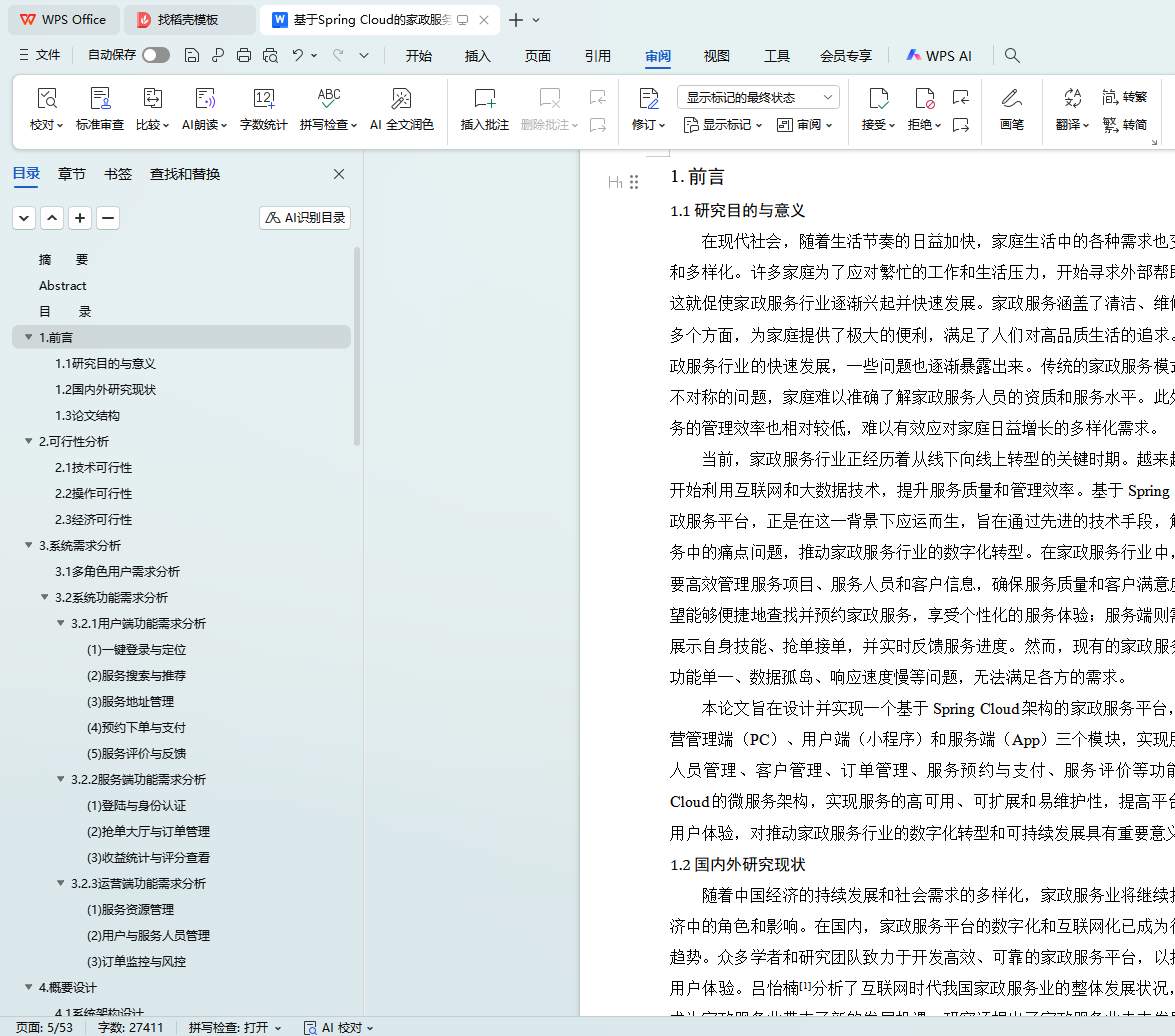Click the 插入批注 insert comment icon
The width and height of the screenshot is (1175, 1036).
click(484, 99)
